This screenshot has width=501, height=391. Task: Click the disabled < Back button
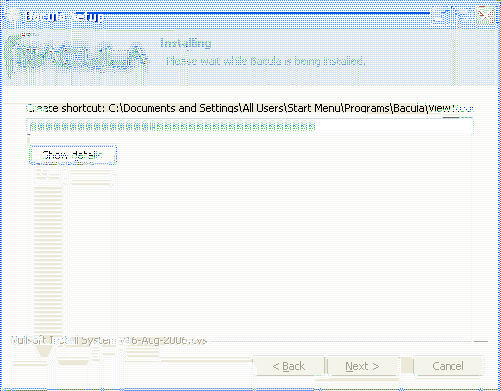[289, 366]
